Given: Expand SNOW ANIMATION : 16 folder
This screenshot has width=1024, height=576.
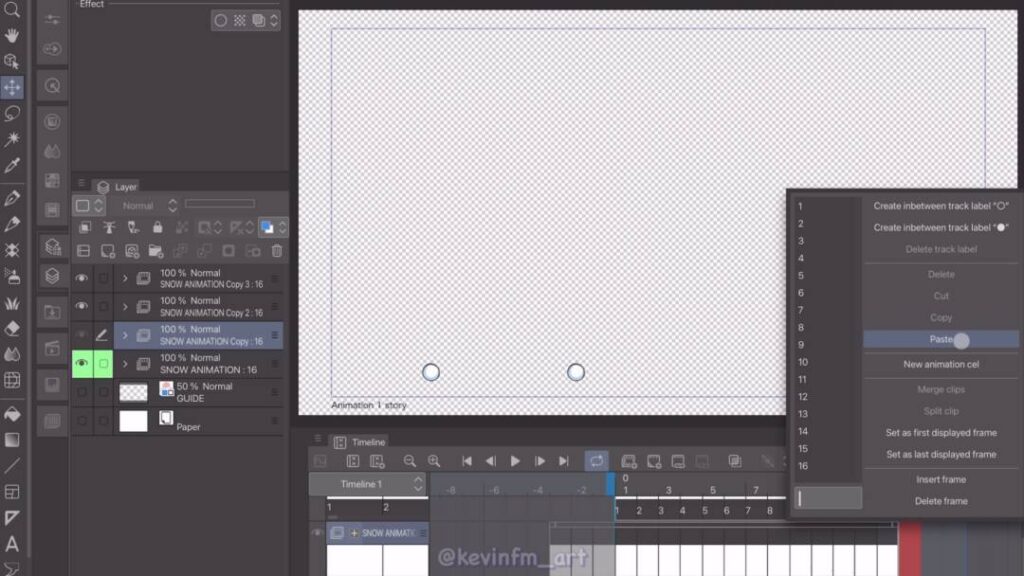Looking at the screenshot, I should point(125,363).
